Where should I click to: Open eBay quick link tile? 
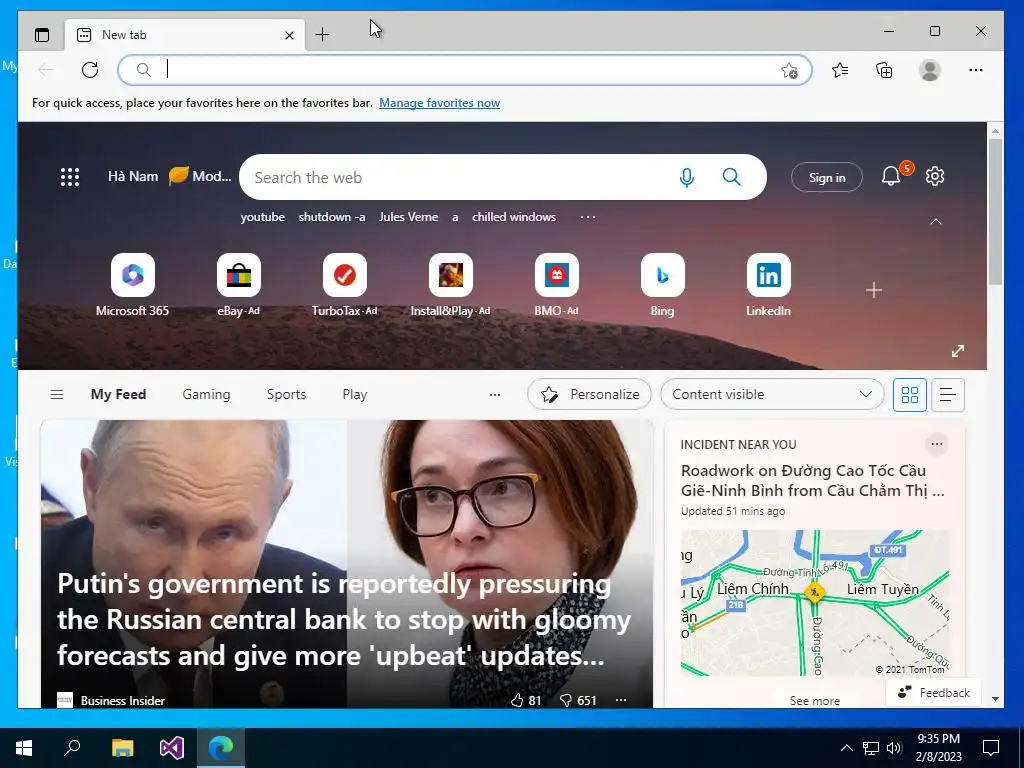pyautogui.click(x=238, y=285)
